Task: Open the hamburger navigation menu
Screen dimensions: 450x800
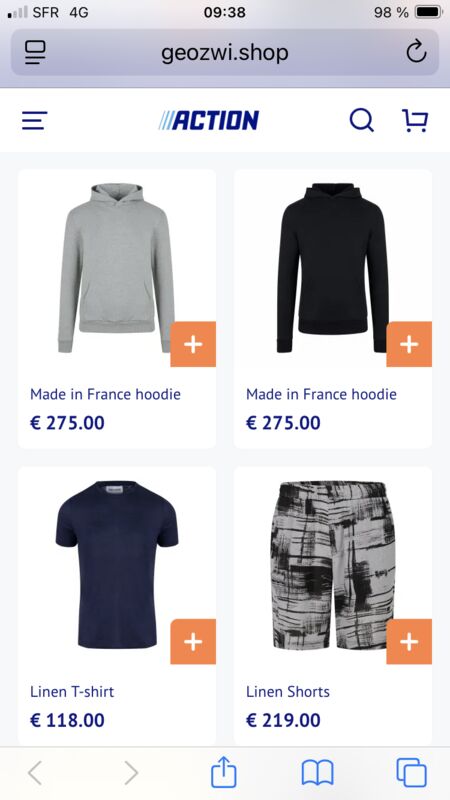Action: coord(35,121)
